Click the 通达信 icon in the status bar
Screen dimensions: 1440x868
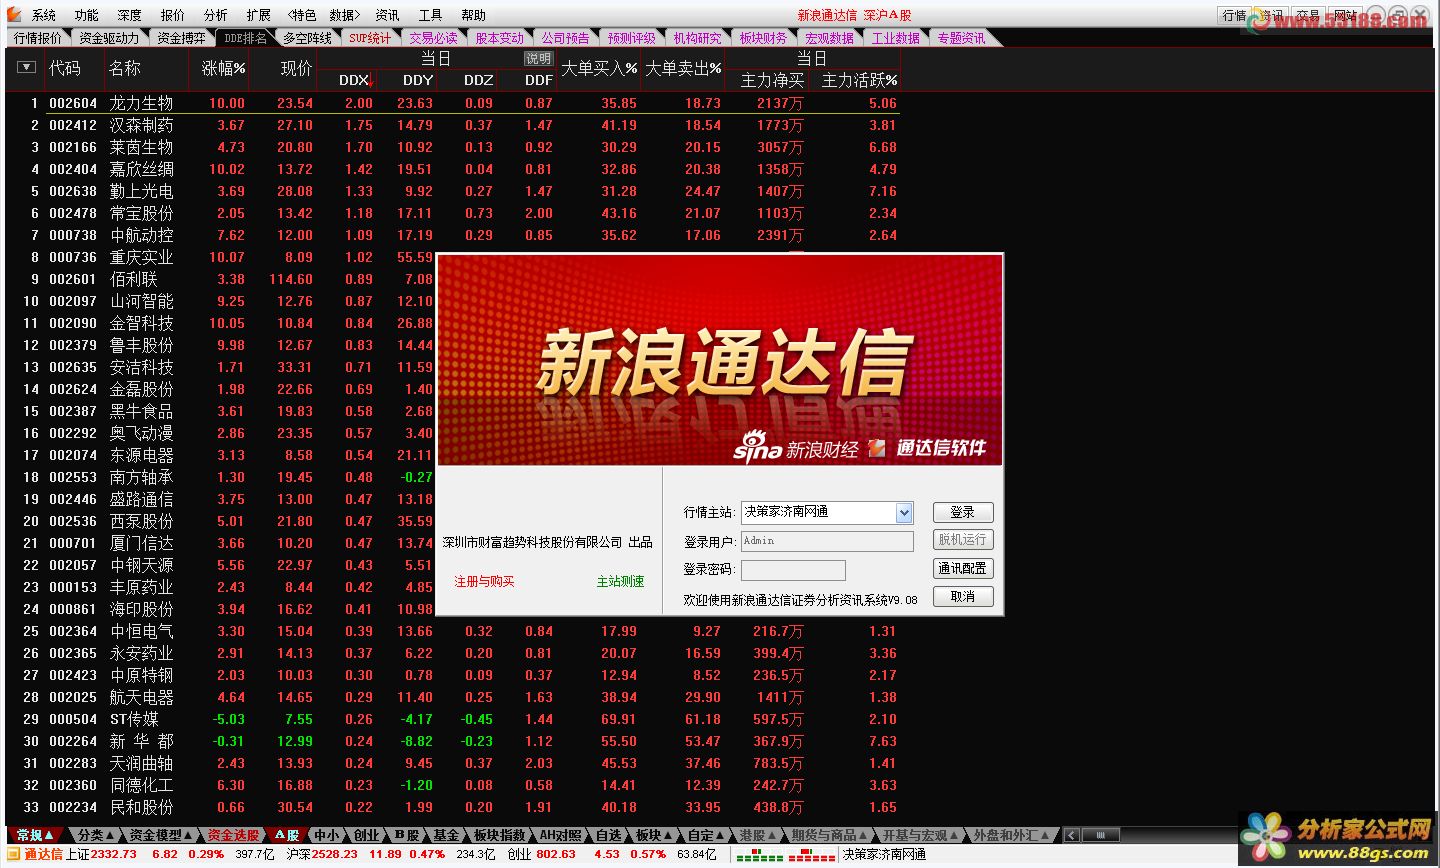[x=15, y=855]
